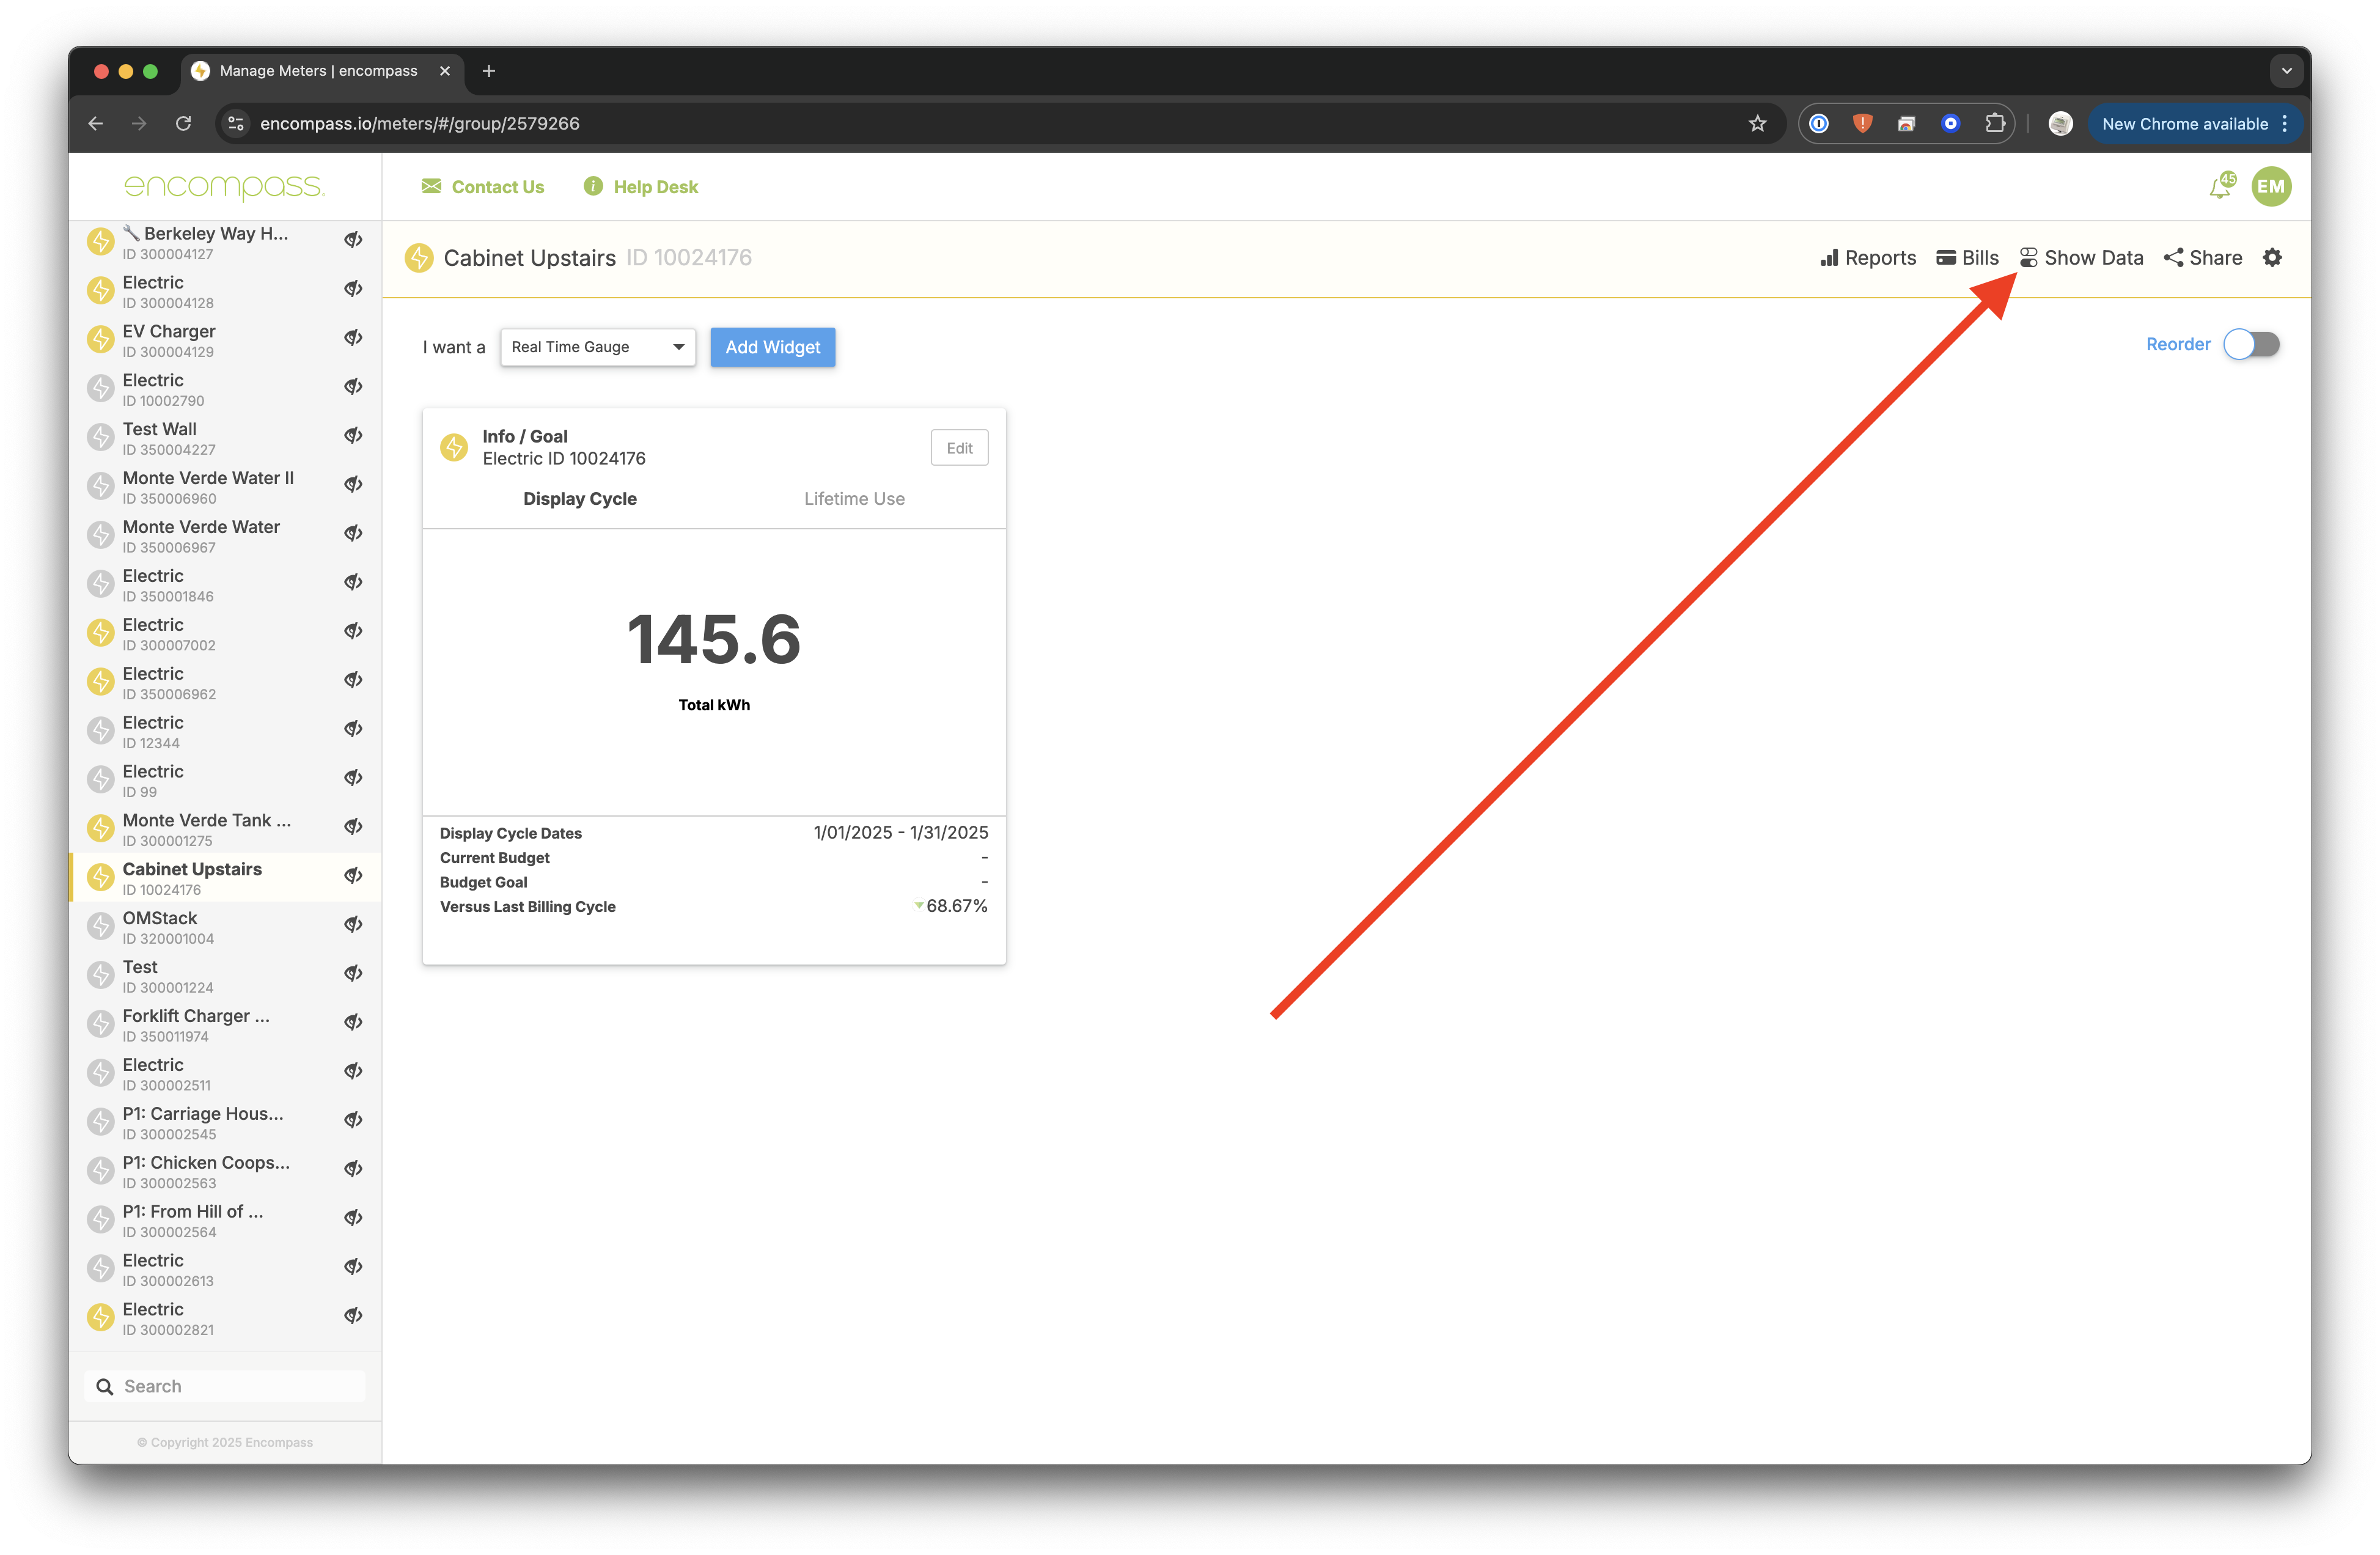Viewport: 2380px width, 1555px height.
Task: Click the settings gear icon for Cabinet Upstairs
Action: click(2272, 258)
